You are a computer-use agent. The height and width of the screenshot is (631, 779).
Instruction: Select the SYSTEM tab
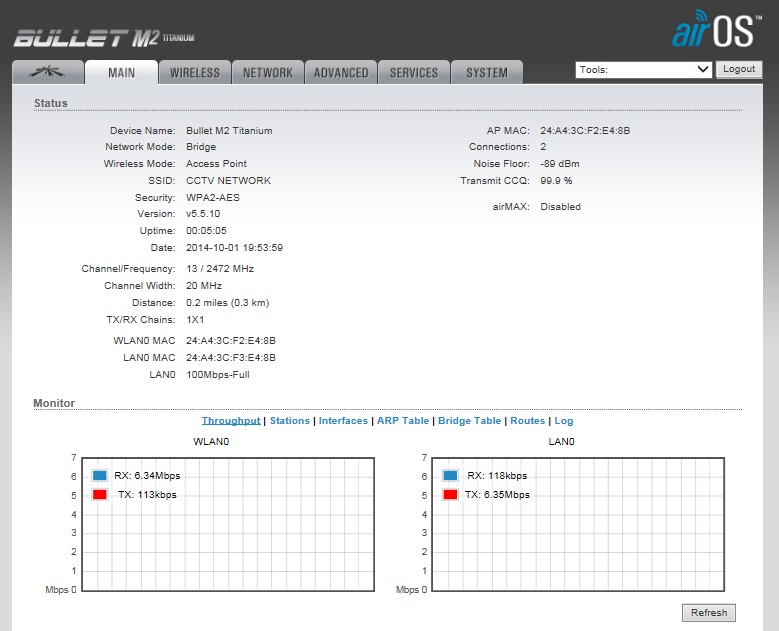point(487,73)
